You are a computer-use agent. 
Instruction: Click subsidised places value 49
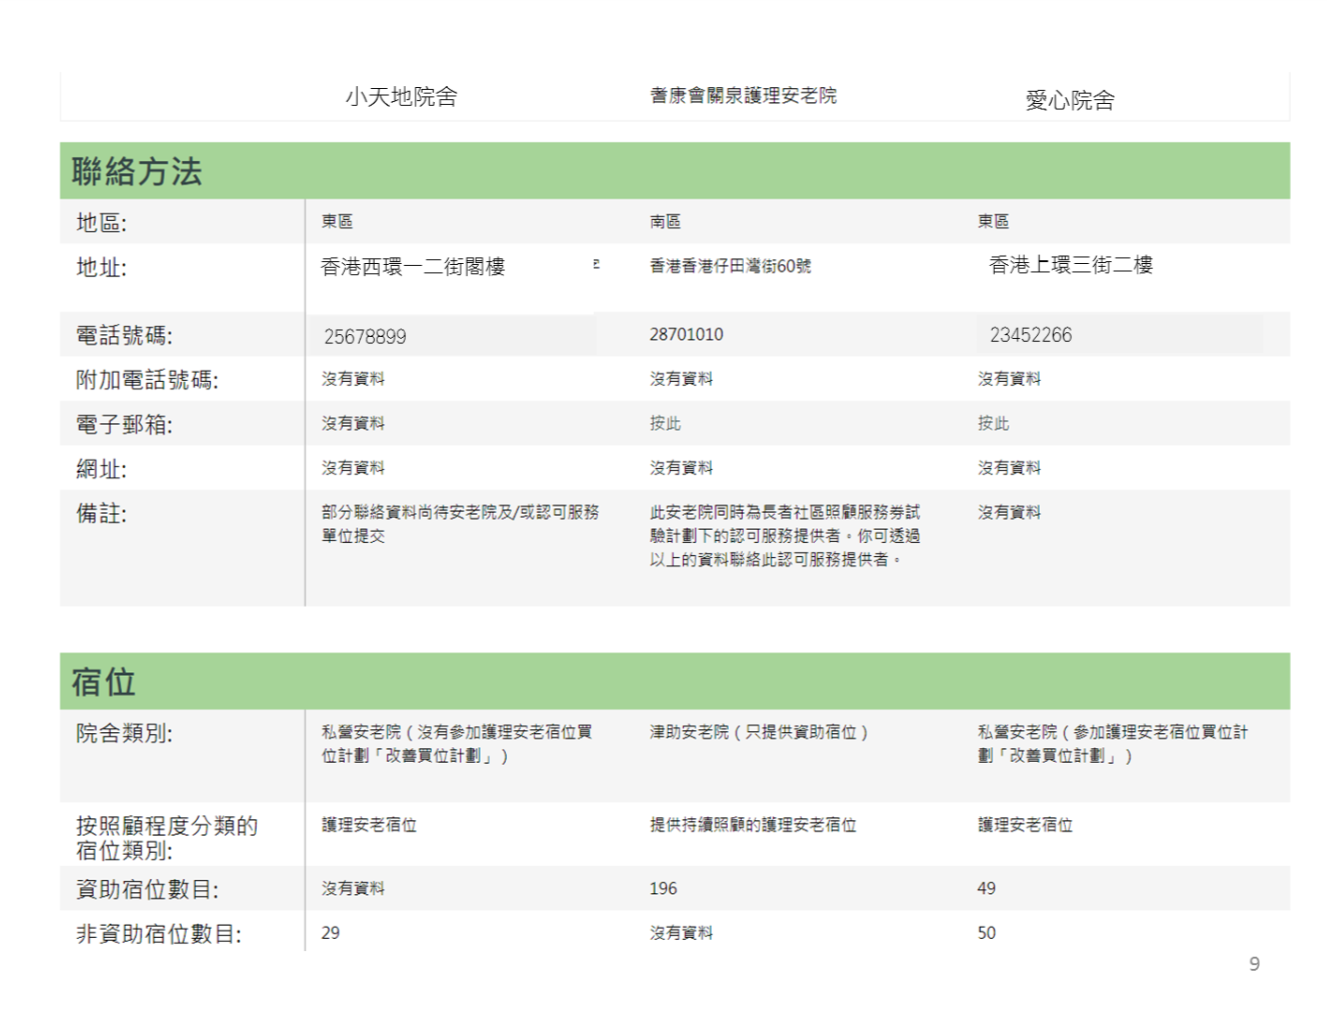986,888
